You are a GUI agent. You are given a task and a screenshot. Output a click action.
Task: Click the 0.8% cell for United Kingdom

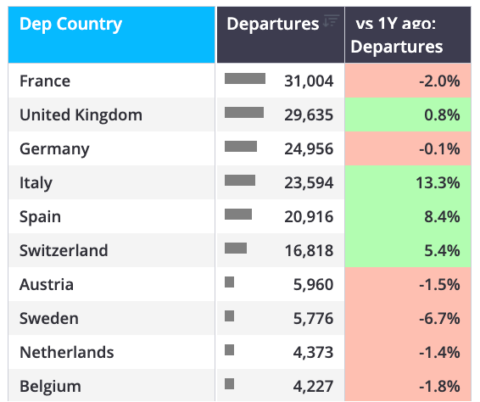point(408,115)
